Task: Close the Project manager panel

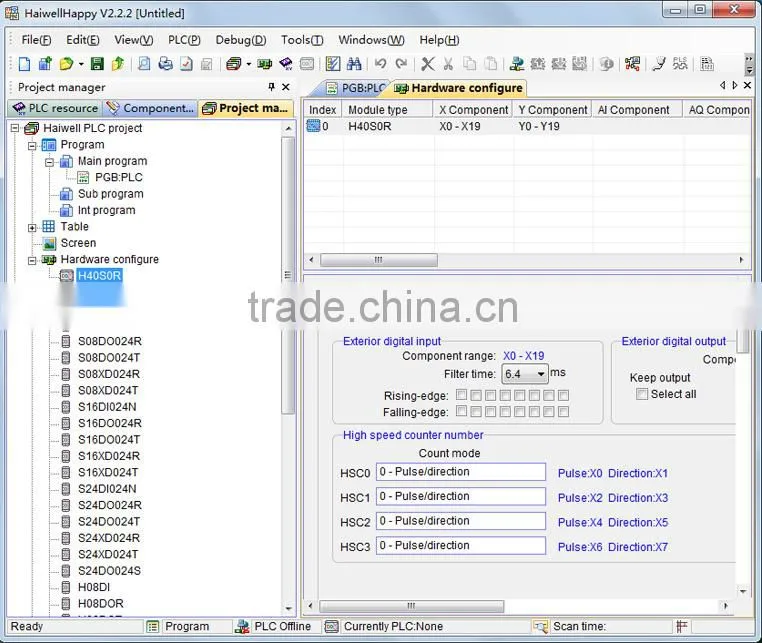Action: click(286, 87)
